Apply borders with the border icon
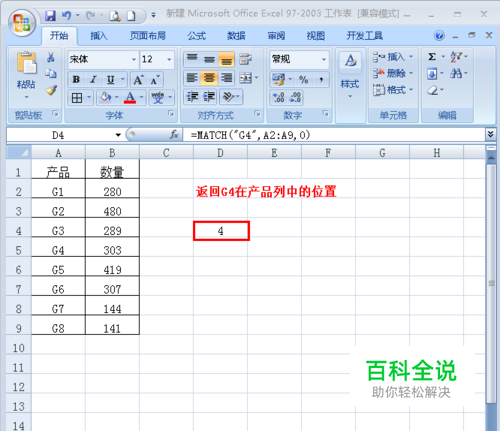The image size is (500, 431). (77, 98)
